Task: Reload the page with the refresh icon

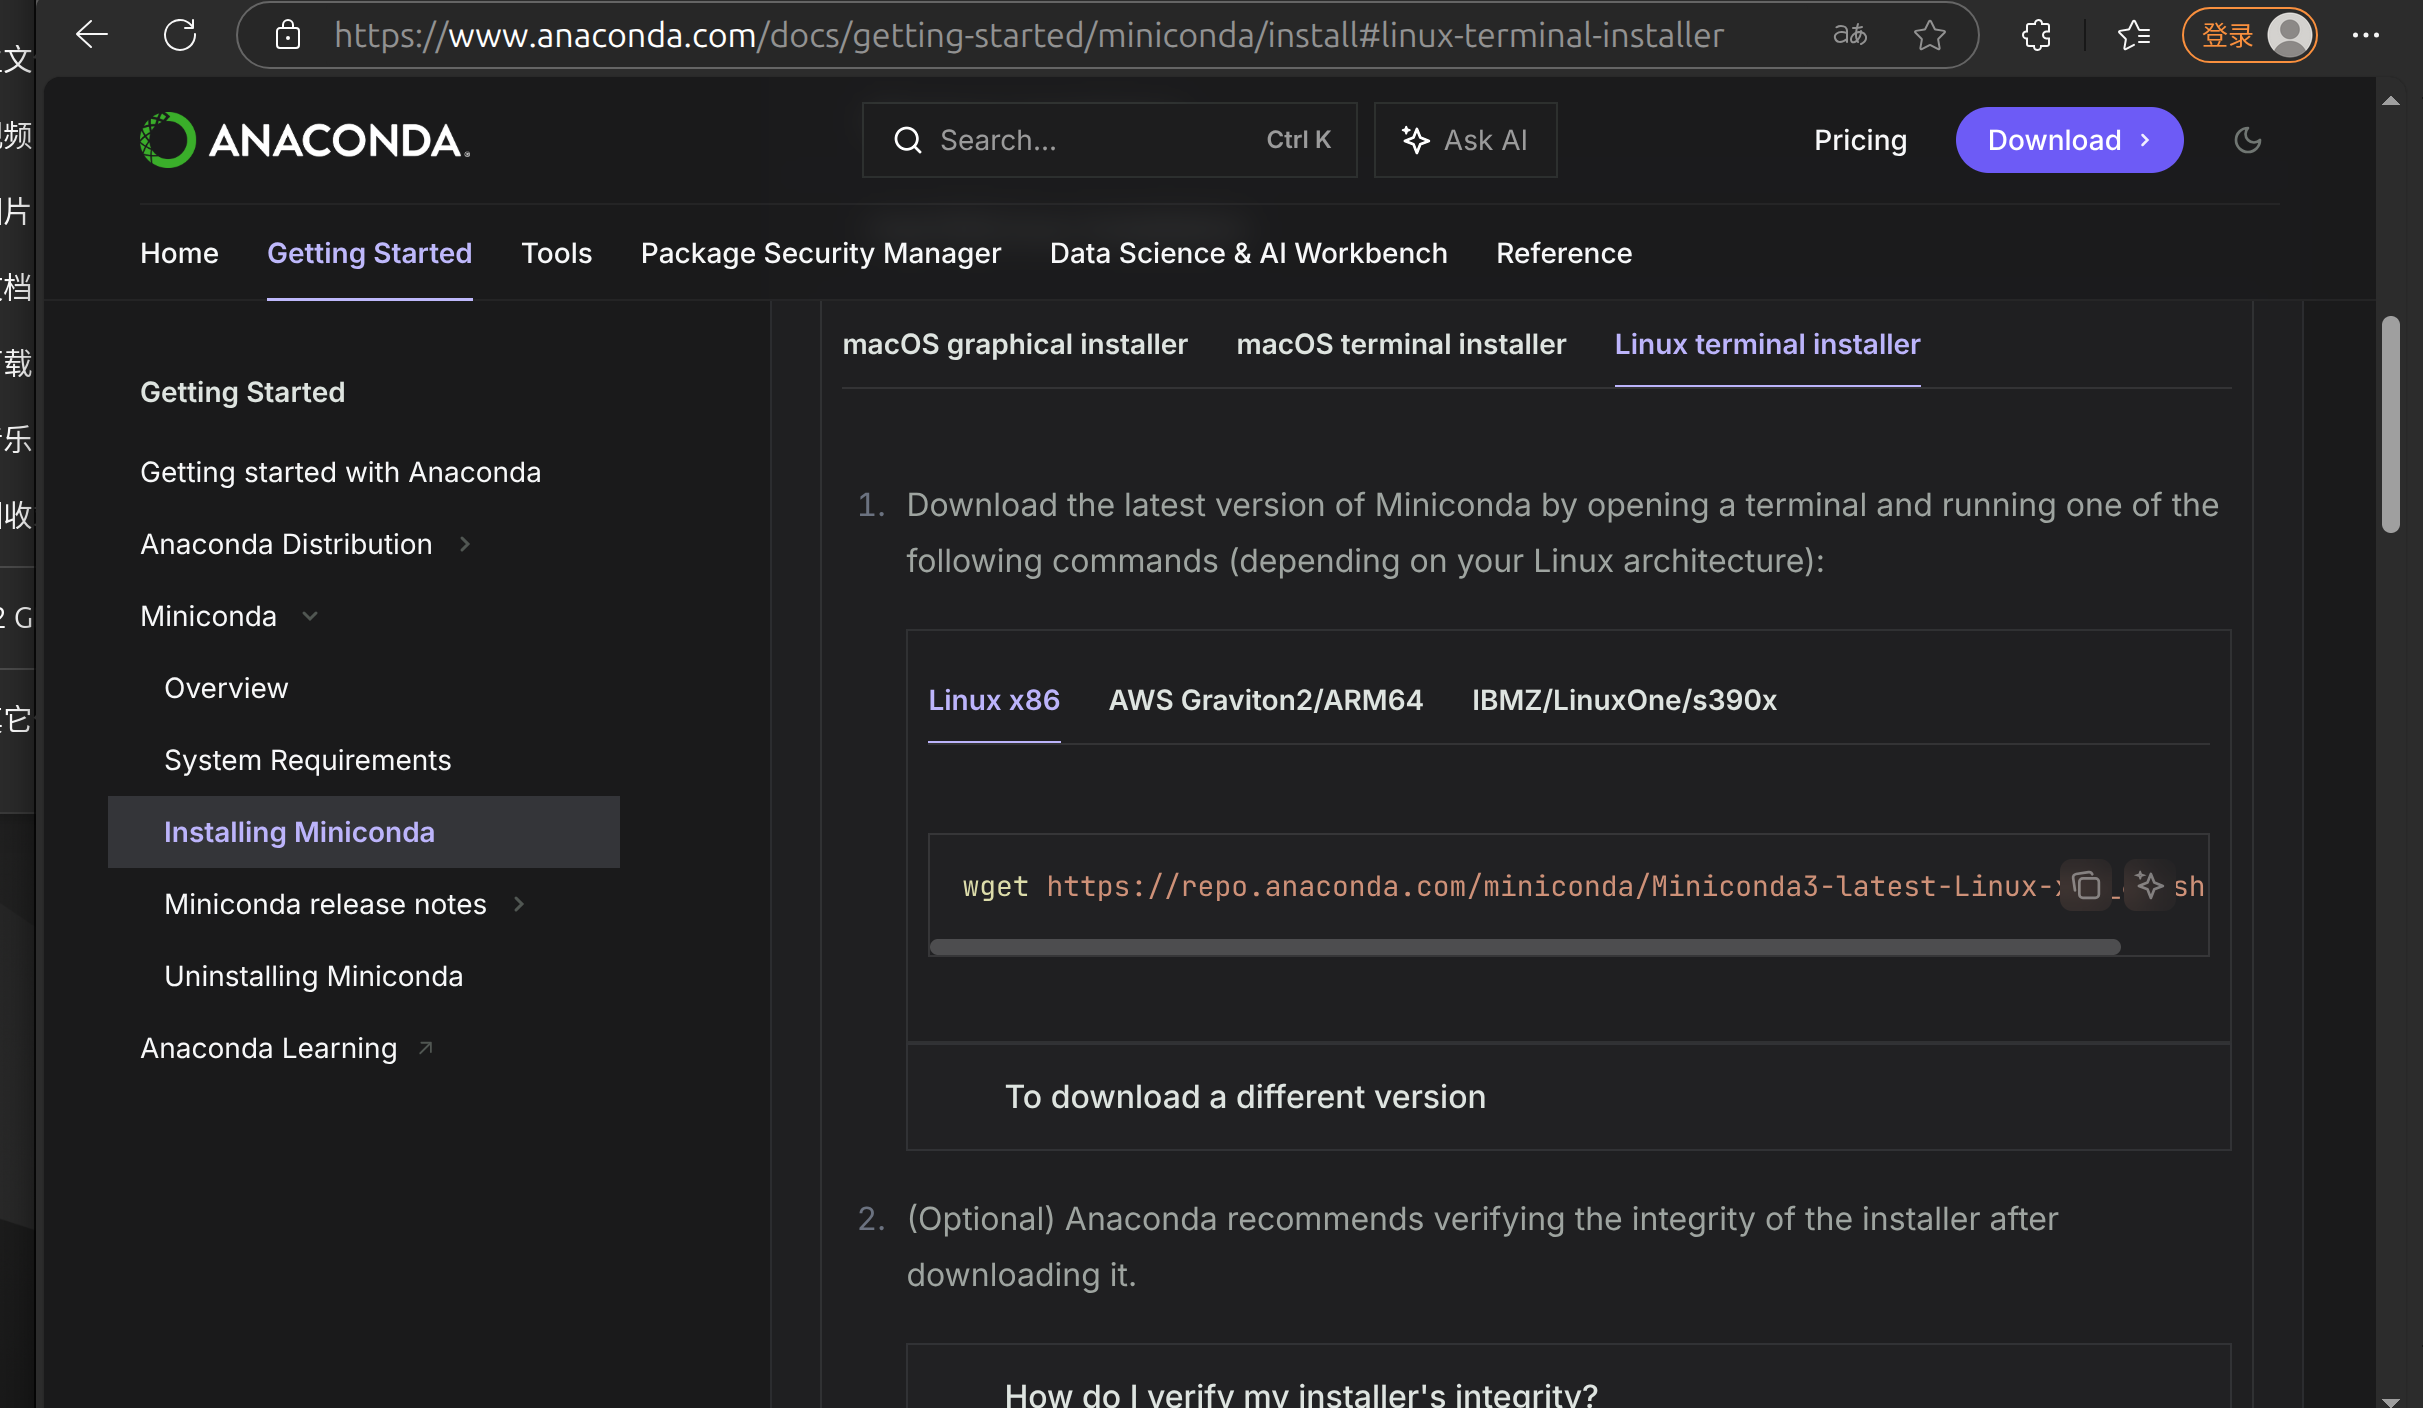Action: pyautogui.click(x=180, y=35)
